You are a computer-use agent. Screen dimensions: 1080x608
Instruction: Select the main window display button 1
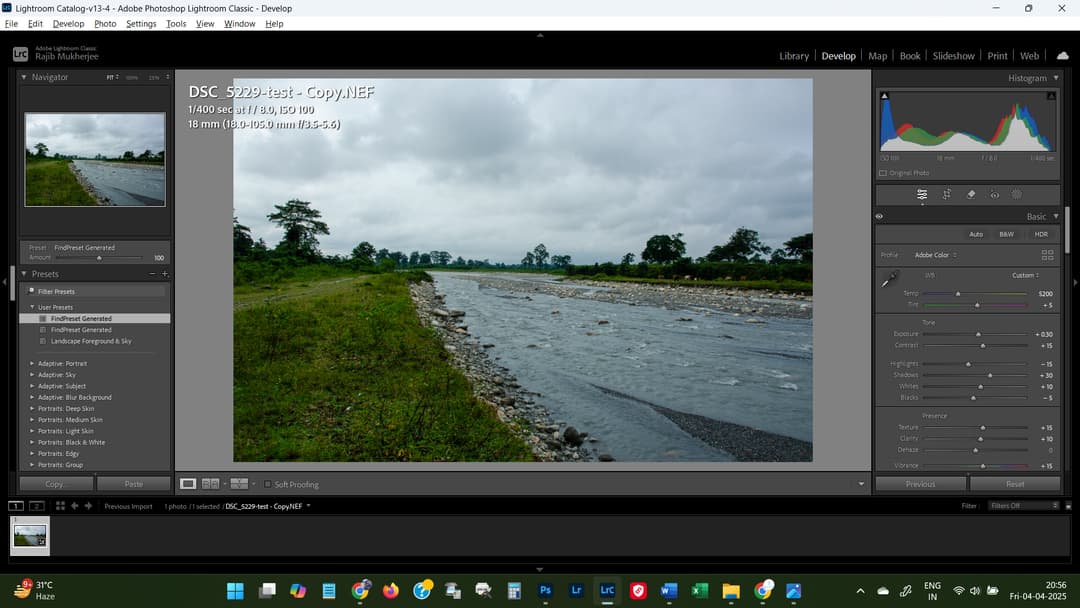[x=15, y=506]
